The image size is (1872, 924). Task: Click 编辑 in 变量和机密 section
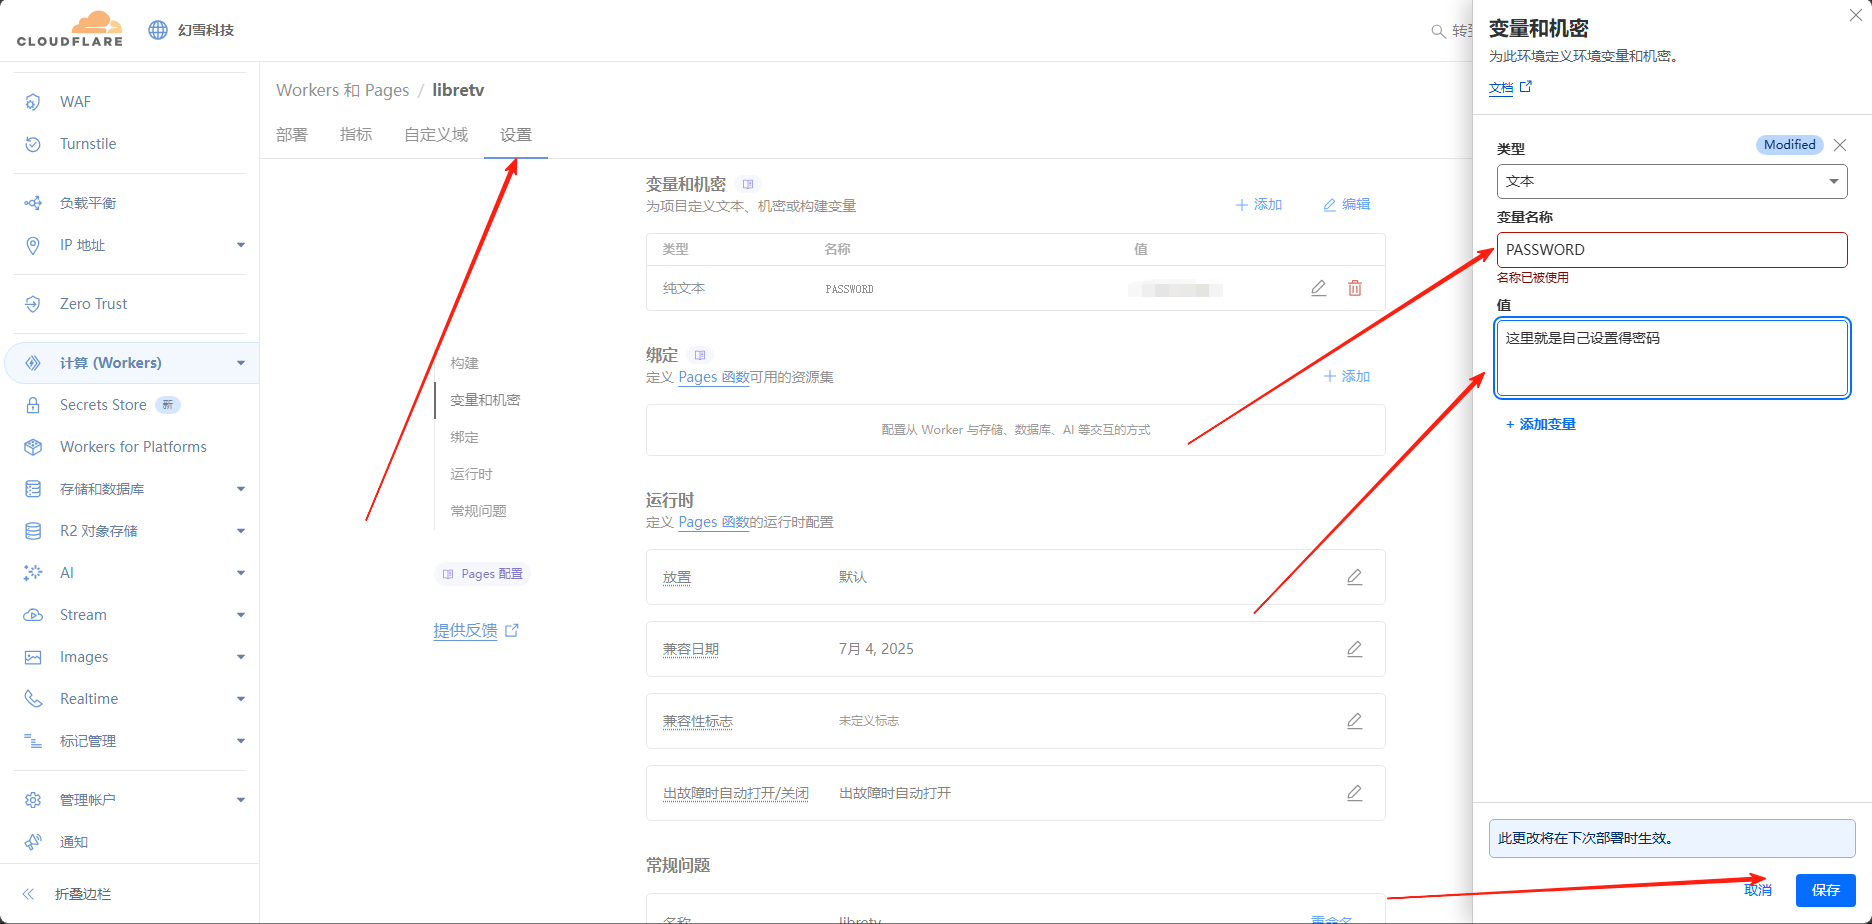1346,204
